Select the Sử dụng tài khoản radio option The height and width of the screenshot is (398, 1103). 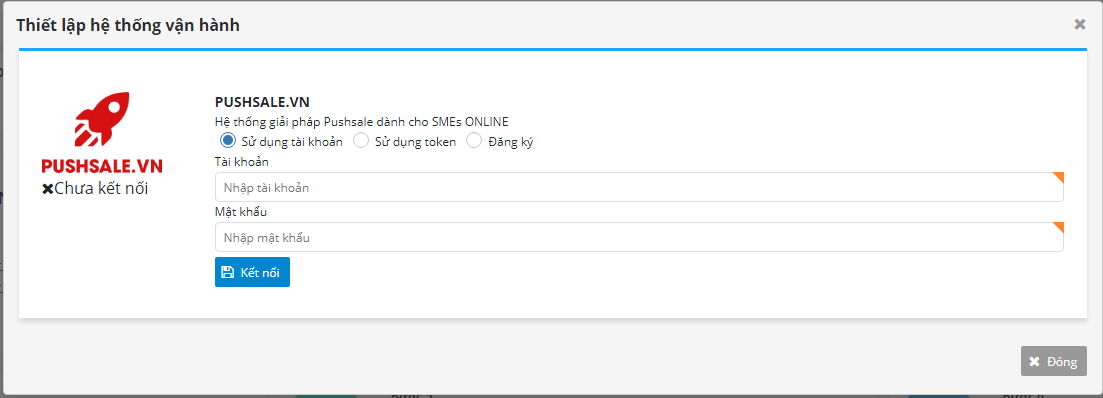(x=228, y=141)
